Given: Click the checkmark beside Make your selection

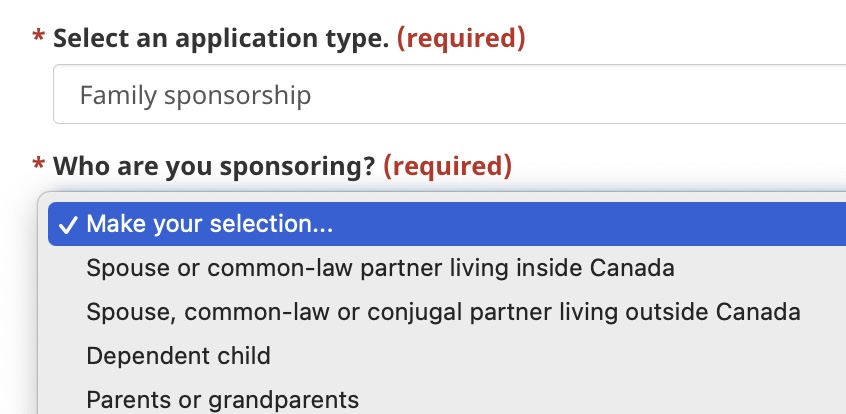Looking at the screenshot, I should pos(69,224).
